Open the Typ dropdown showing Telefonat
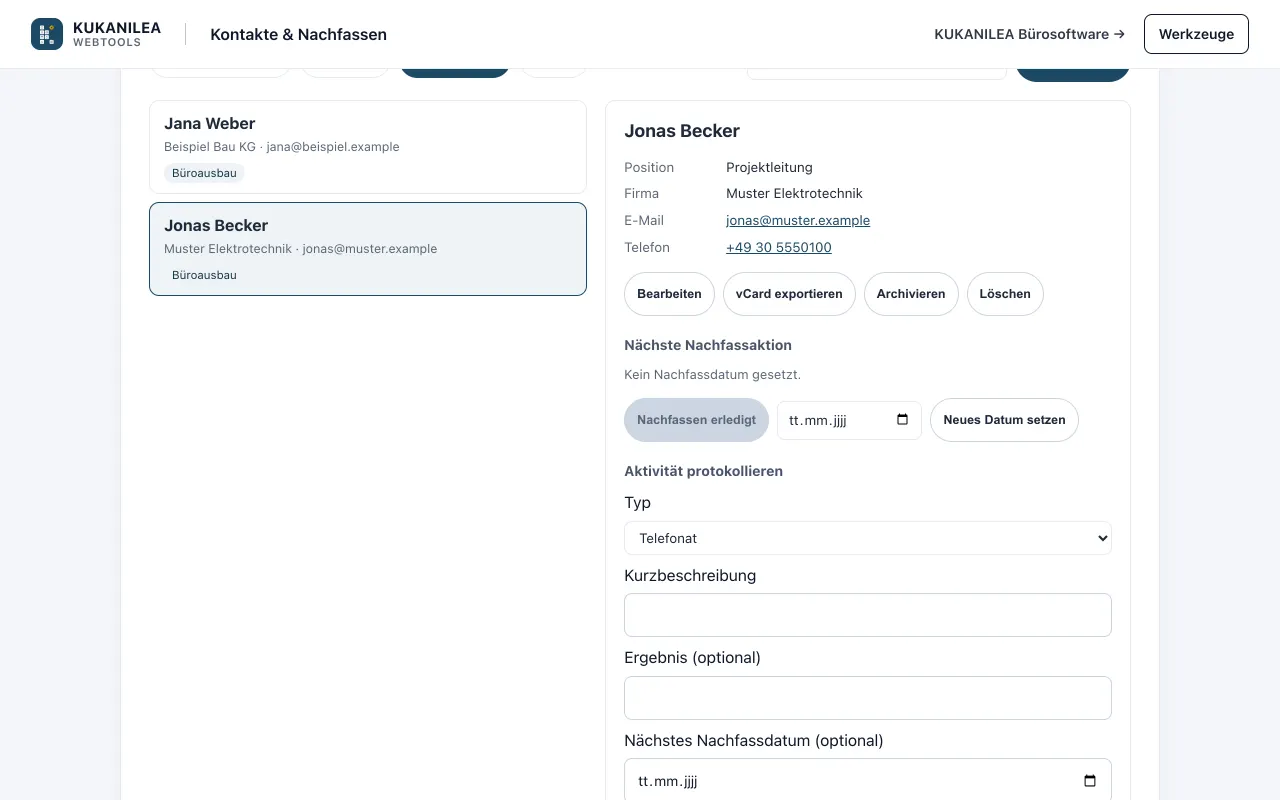This screenshot has width=1280, height=800. (868, 538)
